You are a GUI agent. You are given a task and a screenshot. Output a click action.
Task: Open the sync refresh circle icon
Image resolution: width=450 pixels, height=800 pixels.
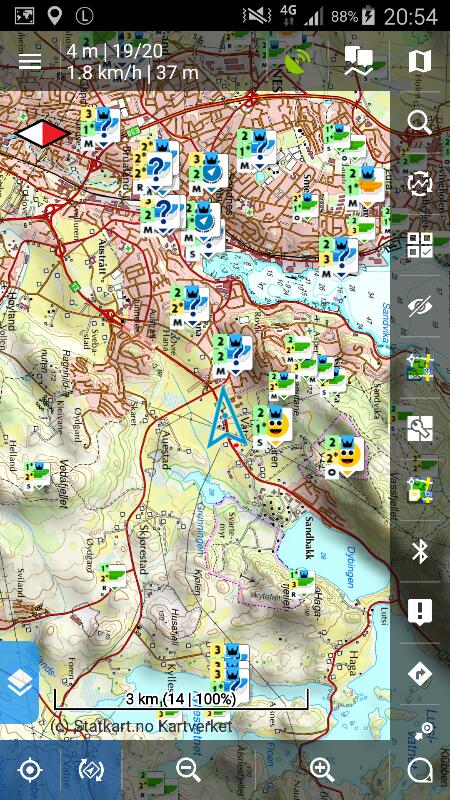420,184
